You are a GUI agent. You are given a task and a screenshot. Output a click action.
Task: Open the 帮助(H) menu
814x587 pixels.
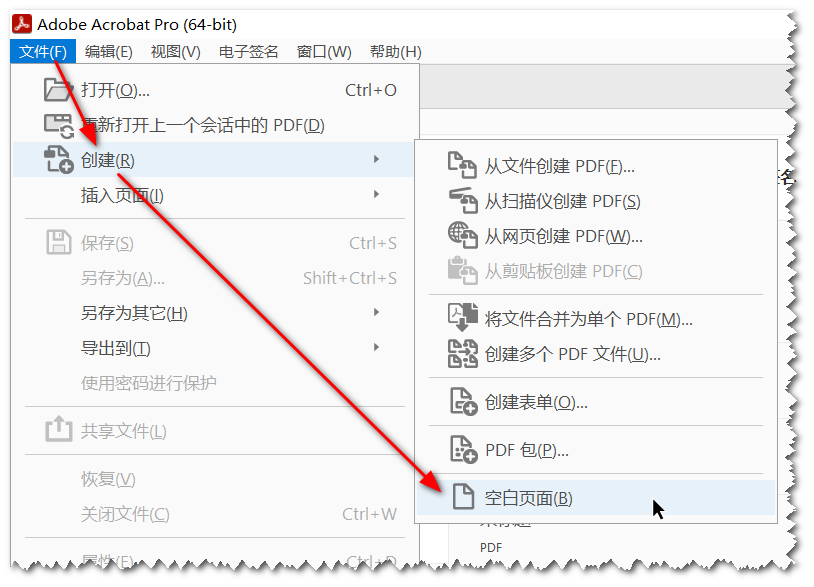pos(396,51)
